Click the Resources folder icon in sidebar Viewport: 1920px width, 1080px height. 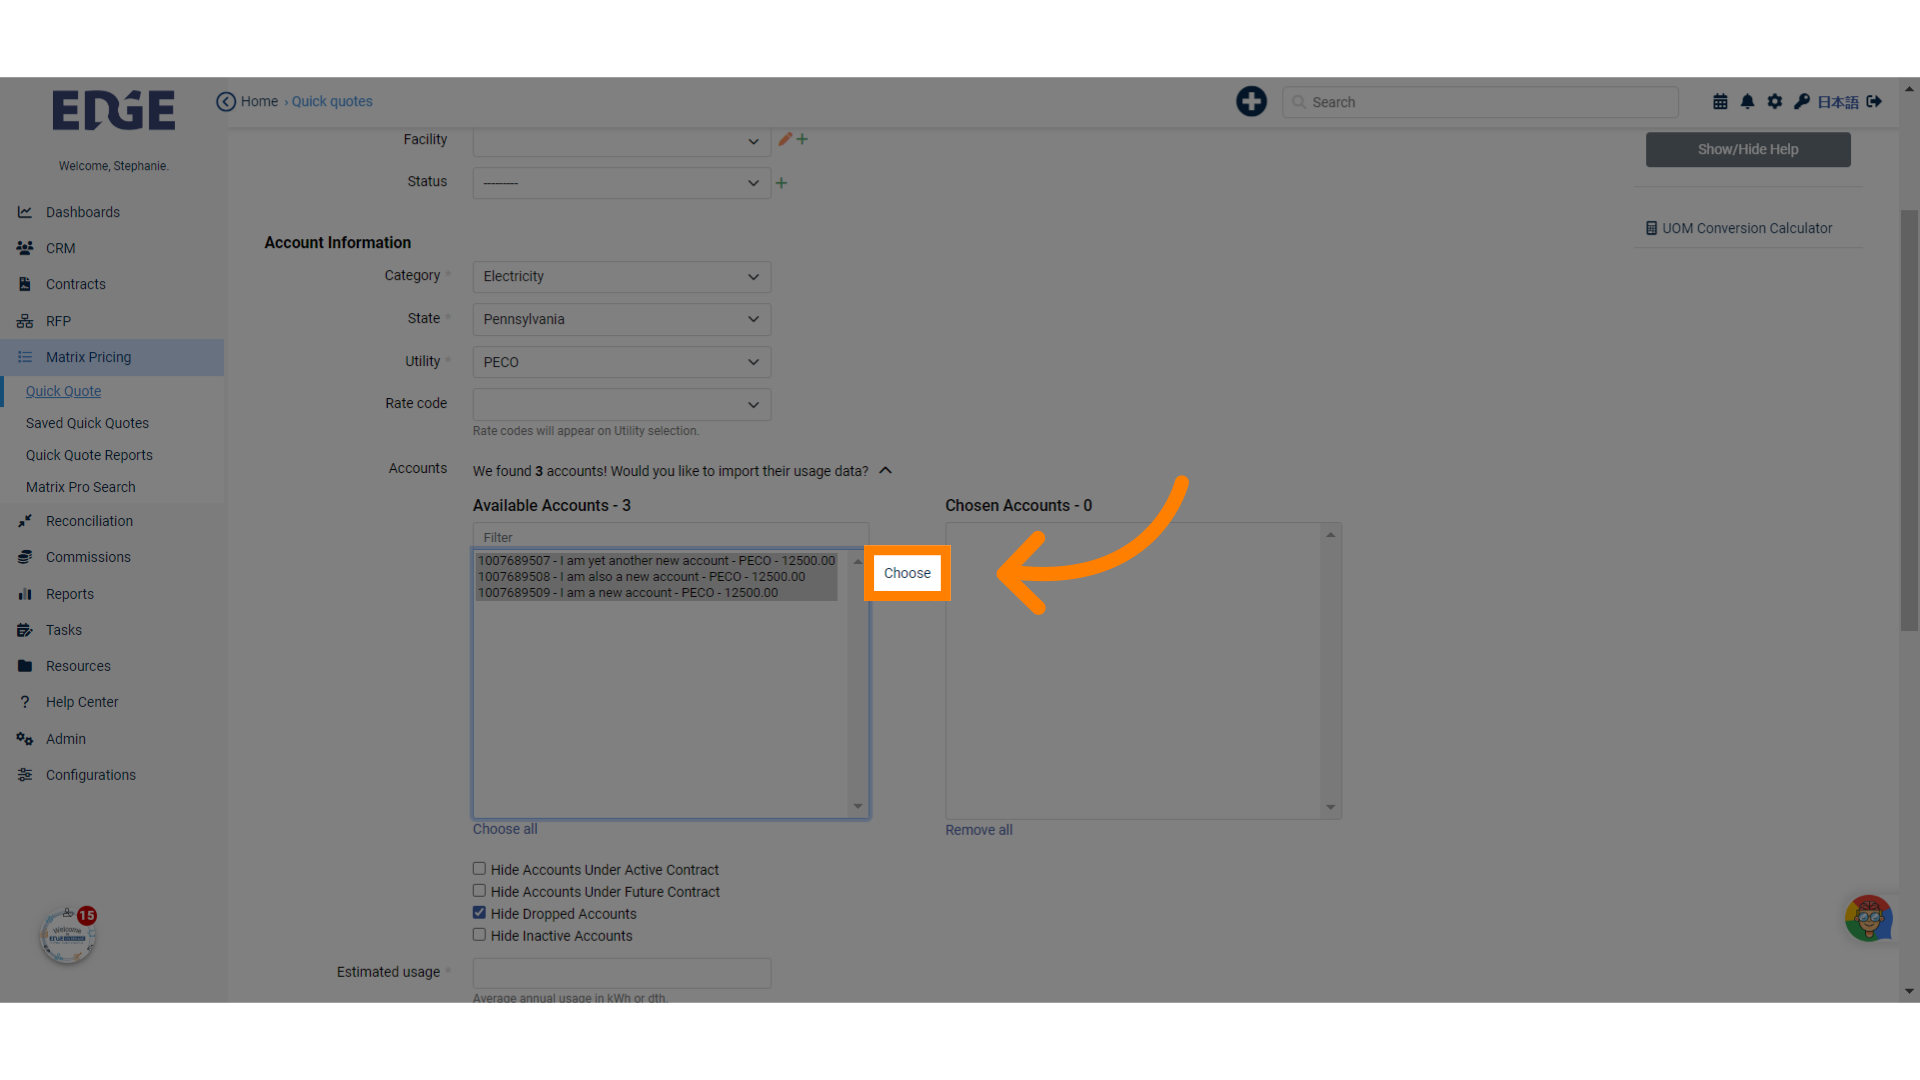coord(25,666)
